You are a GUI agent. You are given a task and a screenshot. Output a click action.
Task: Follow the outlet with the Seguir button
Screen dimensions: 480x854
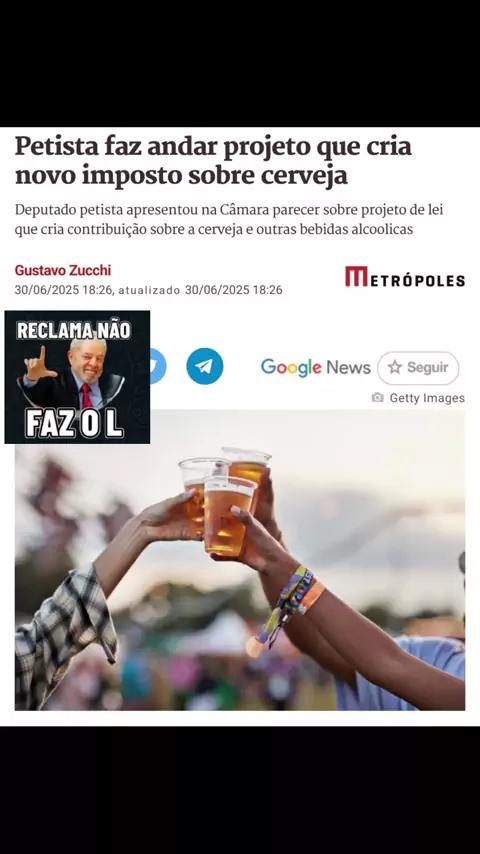pos(418,368)
